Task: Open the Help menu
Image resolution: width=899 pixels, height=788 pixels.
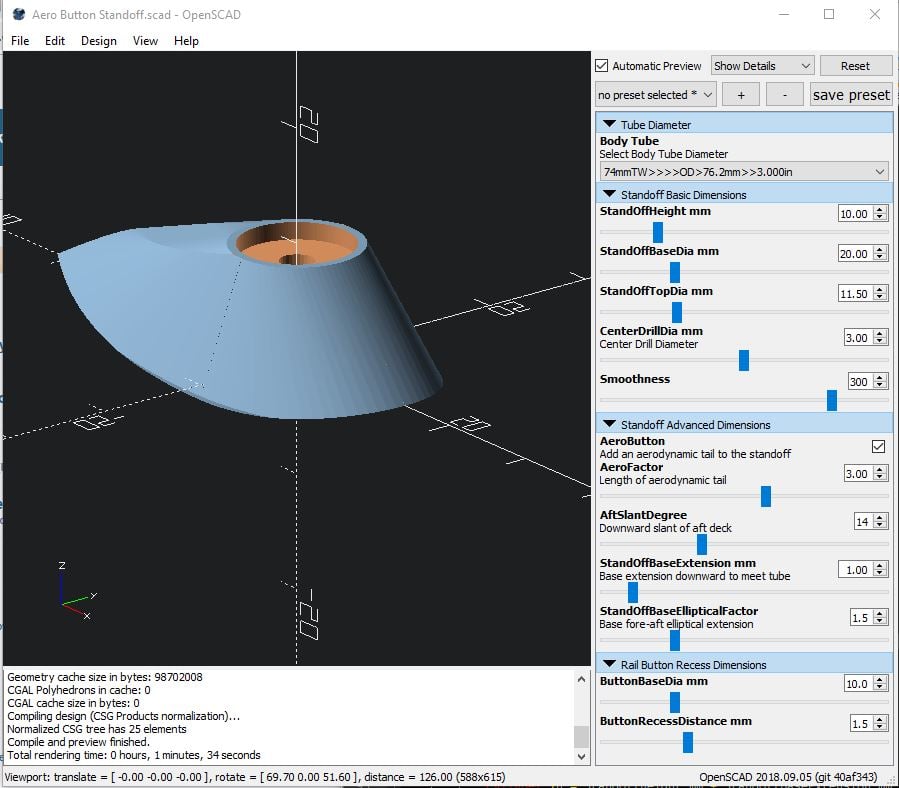Action: 186,41
